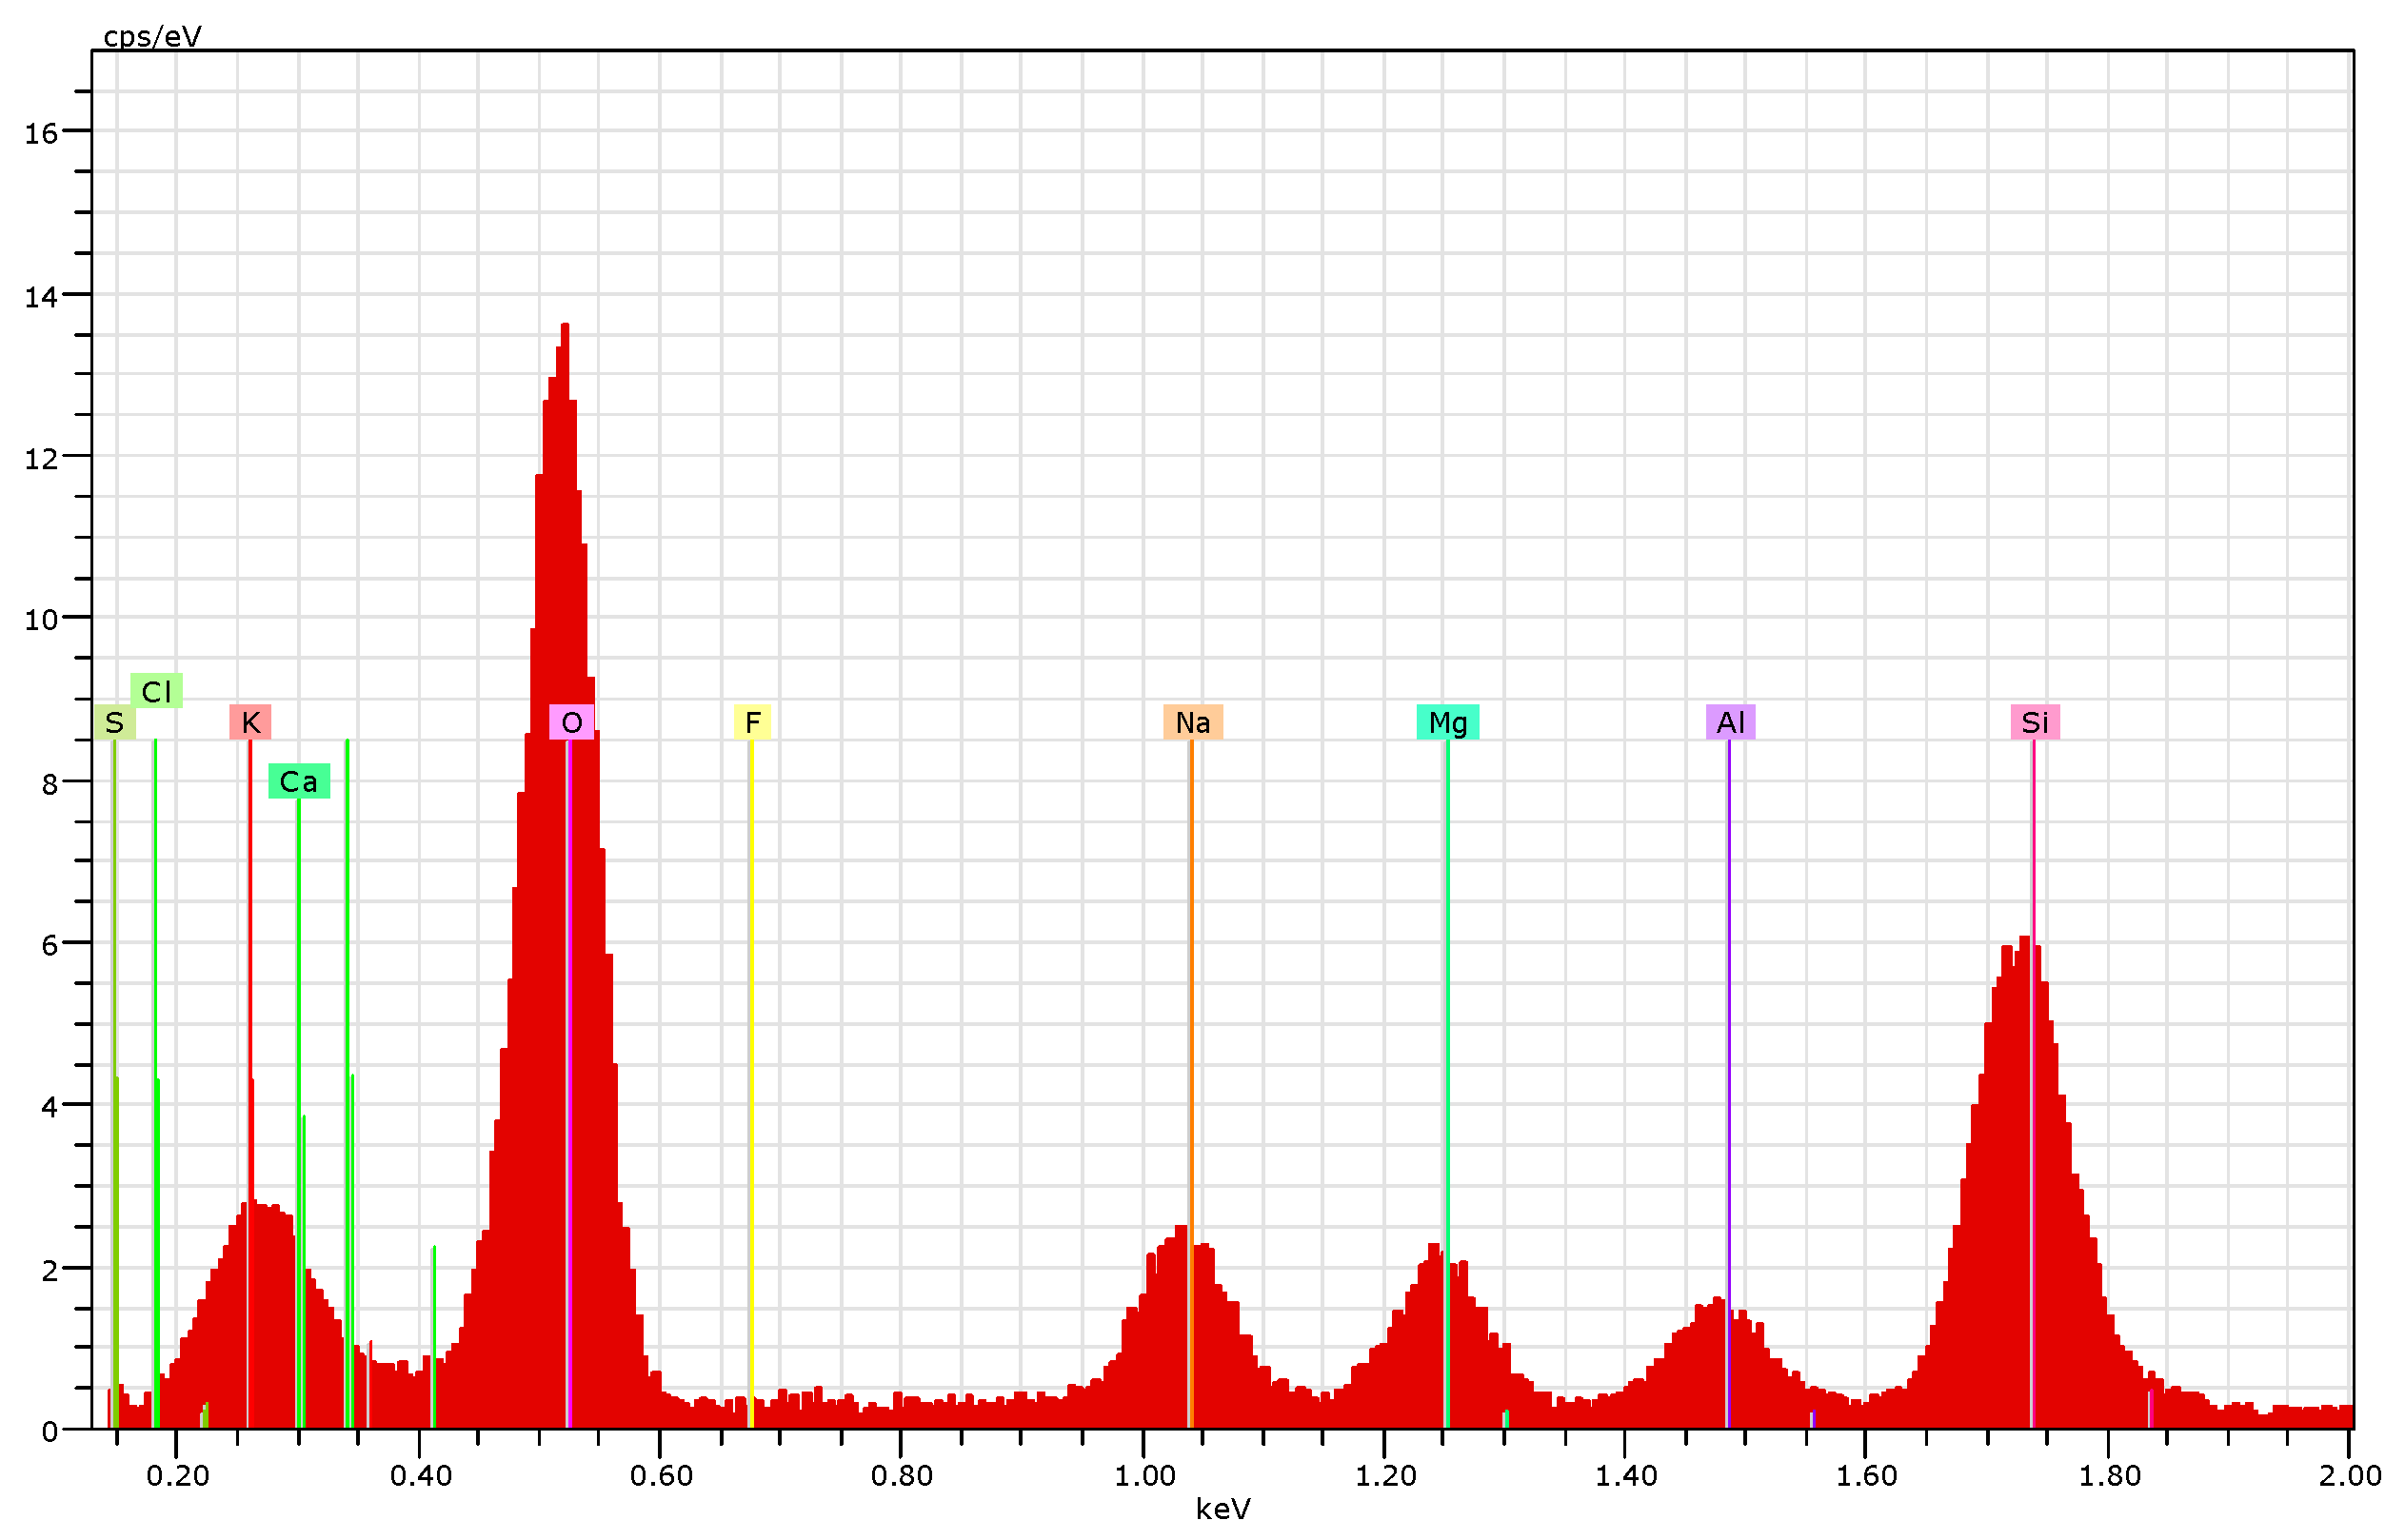Click the 16 tick label on y-axis
Viewport: 2405px width, 1540px height.
tap(41, 134)
